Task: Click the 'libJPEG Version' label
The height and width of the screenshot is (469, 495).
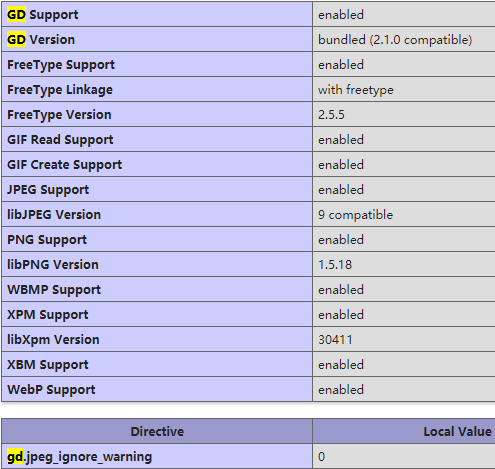Action: click(54, 215)
